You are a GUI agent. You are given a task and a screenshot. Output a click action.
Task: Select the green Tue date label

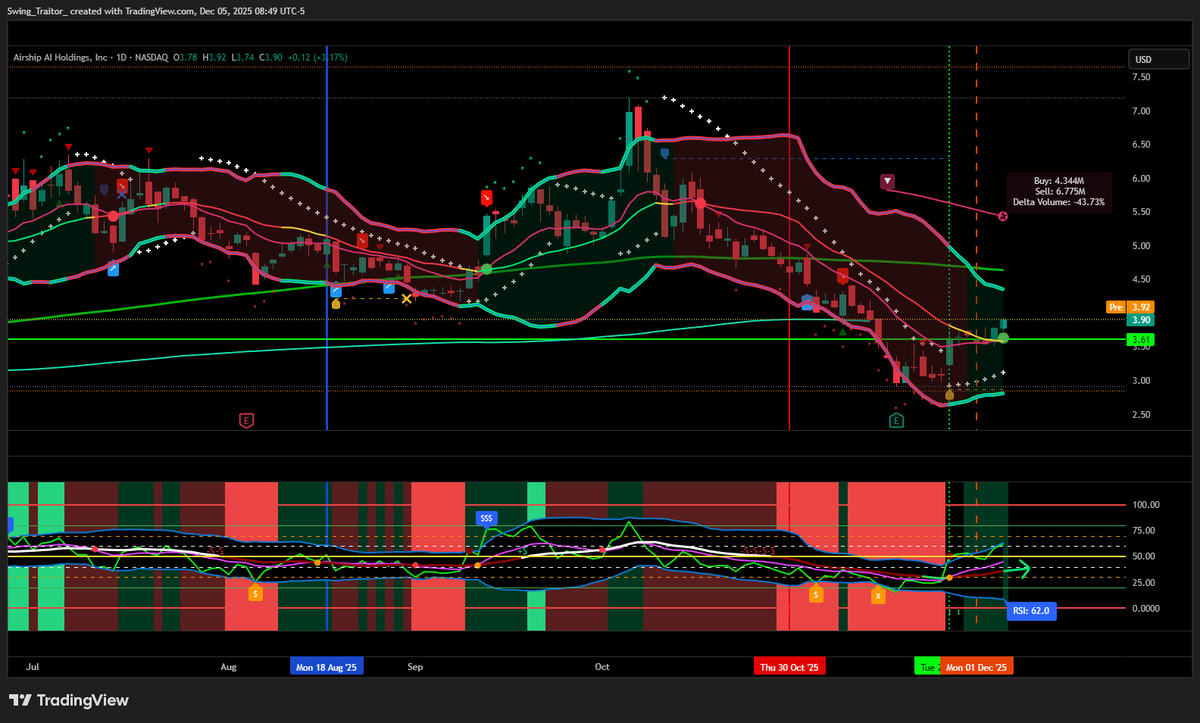tap(927, 666)
